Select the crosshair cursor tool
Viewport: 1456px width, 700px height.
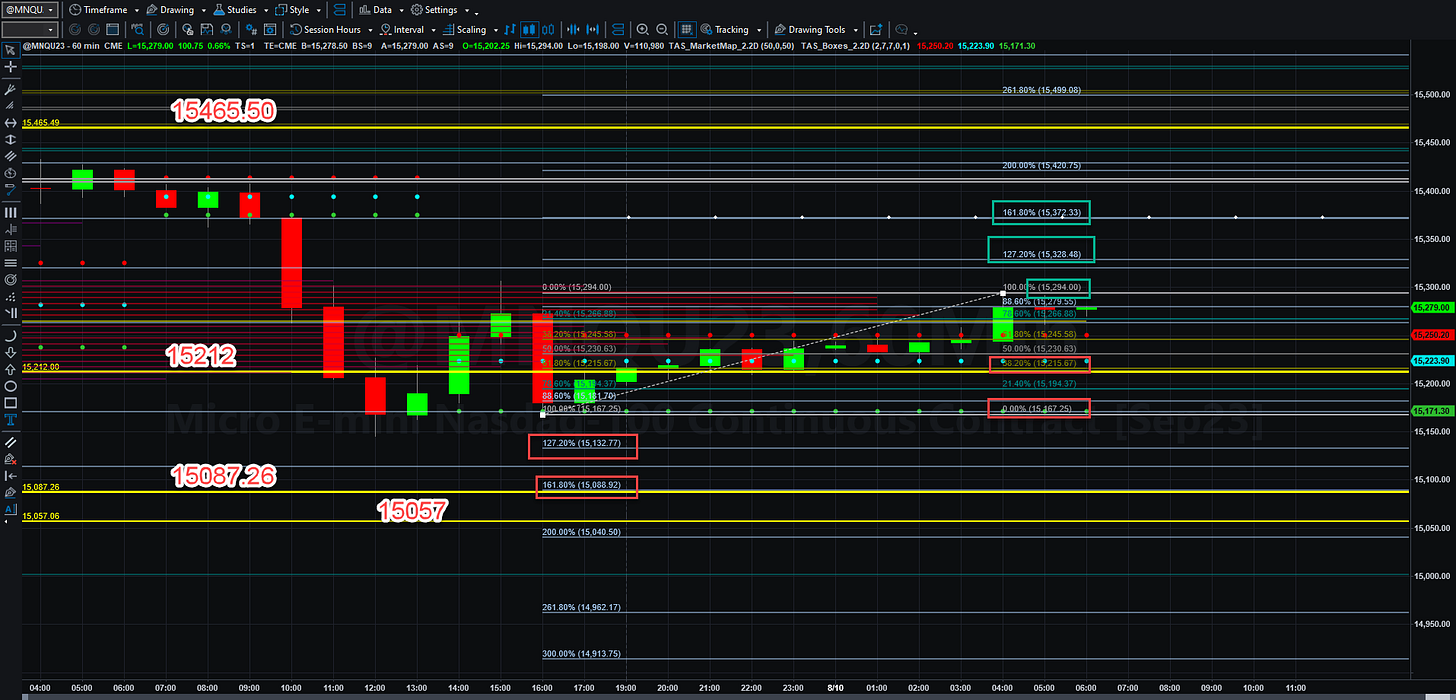click(x=11, y=67)
